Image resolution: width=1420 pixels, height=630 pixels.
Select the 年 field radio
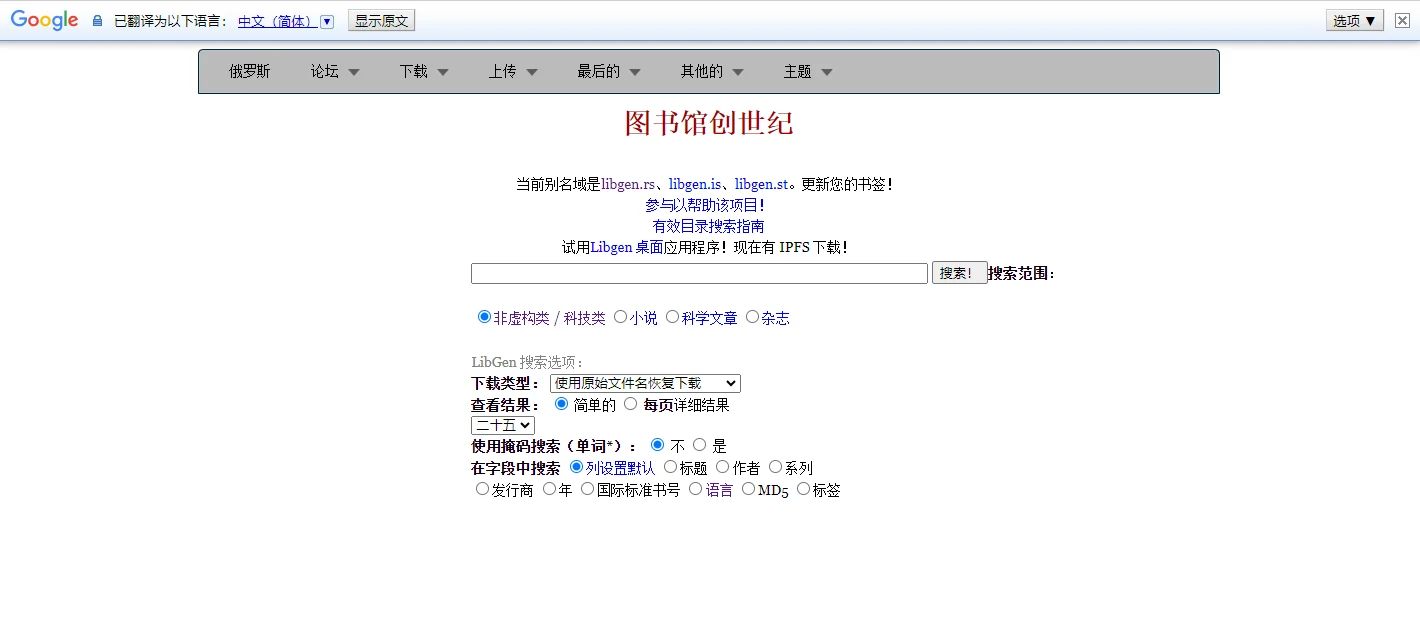click(549, 489)
